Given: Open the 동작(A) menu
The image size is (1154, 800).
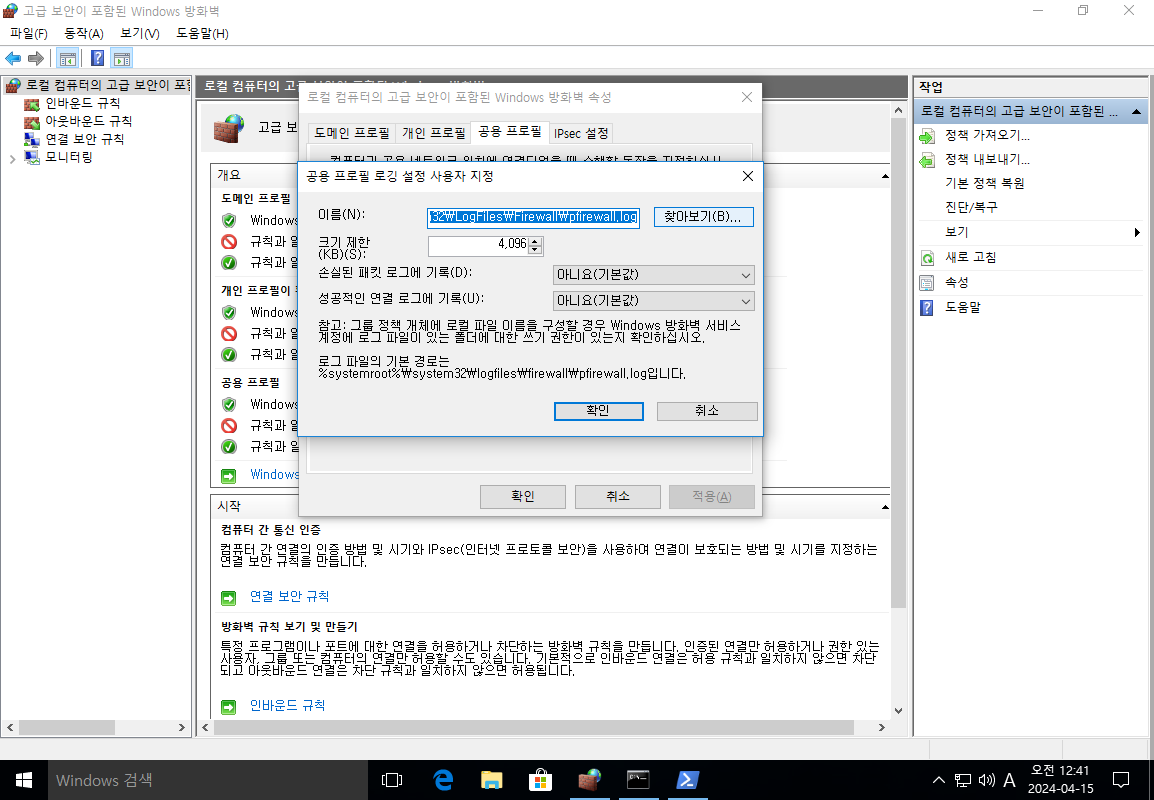Looking at the screenshot, I should click(x=84, y=34).
